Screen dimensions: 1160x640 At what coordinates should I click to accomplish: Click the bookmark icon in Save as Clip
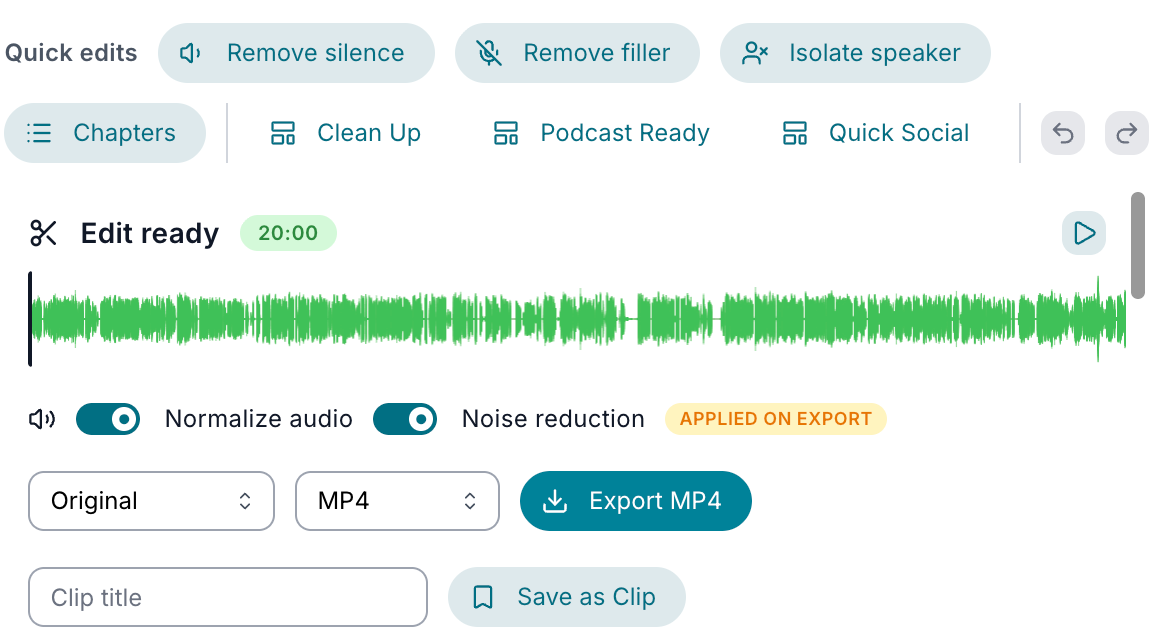(x=483, y=597)
